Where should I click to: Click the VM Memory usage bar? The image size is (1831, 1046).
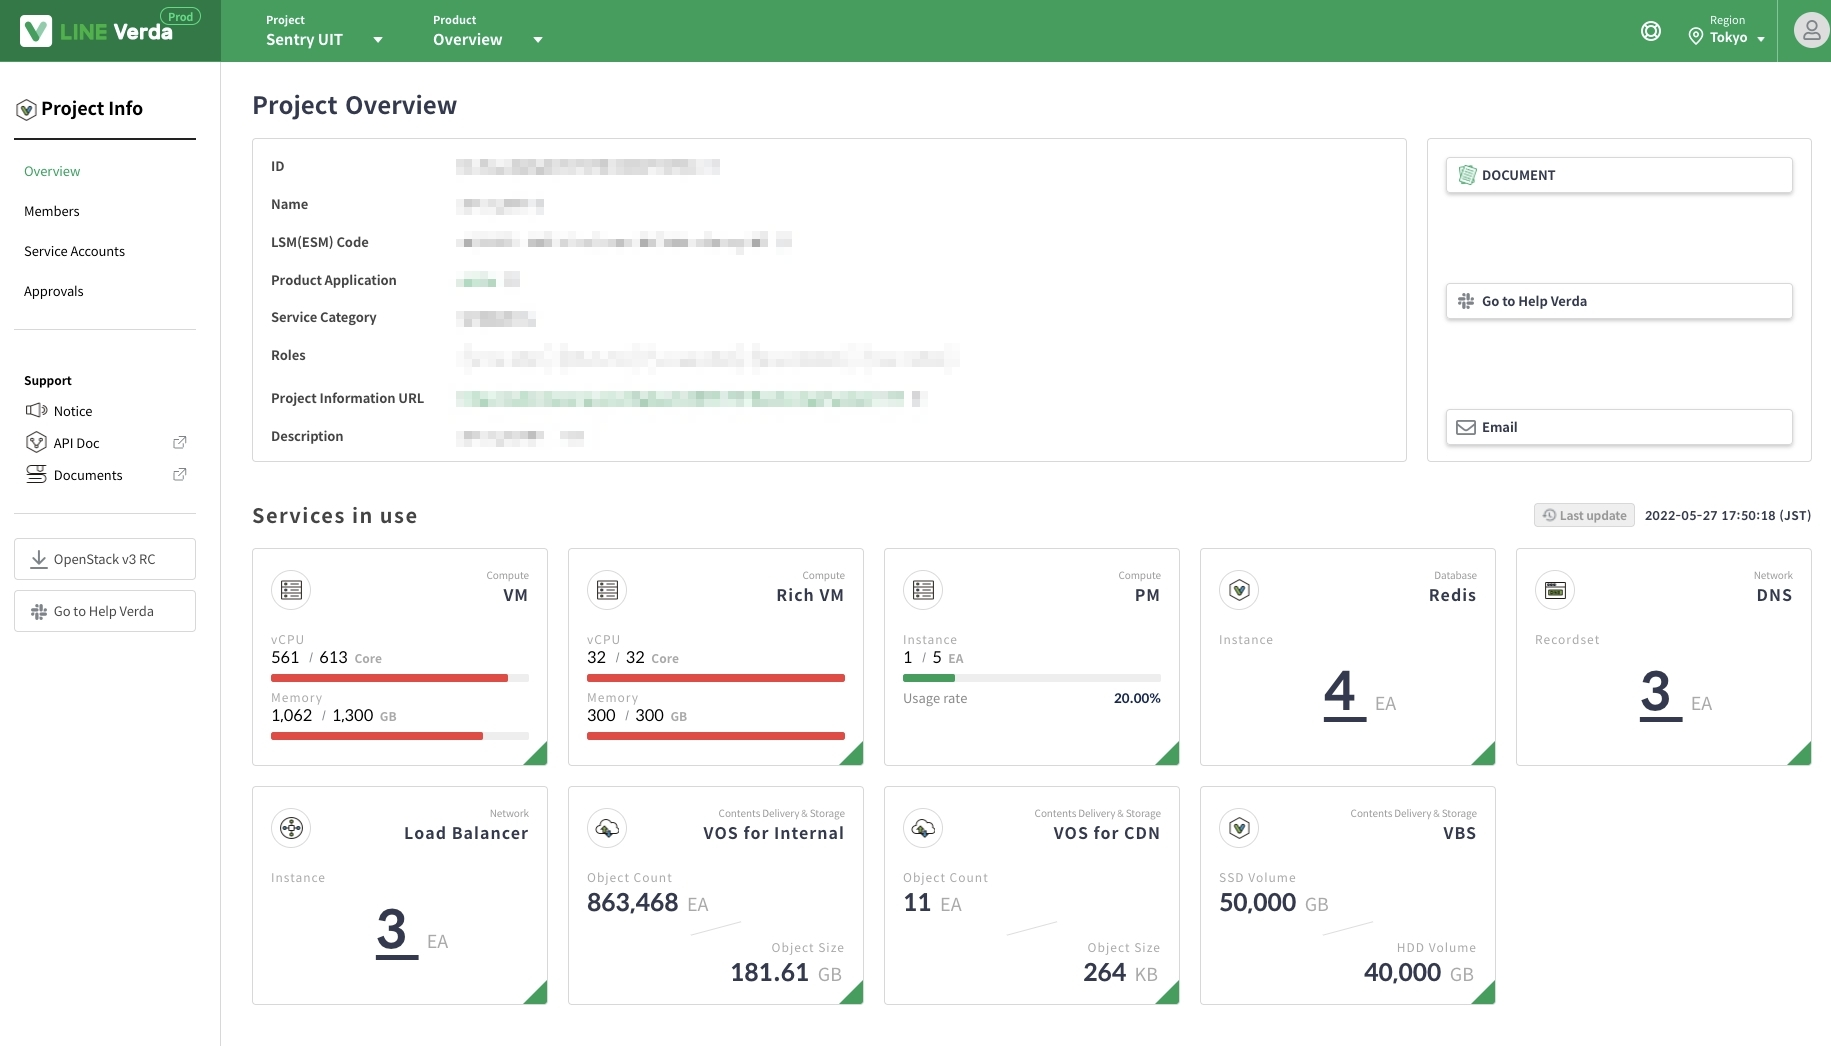click(400, 736)
